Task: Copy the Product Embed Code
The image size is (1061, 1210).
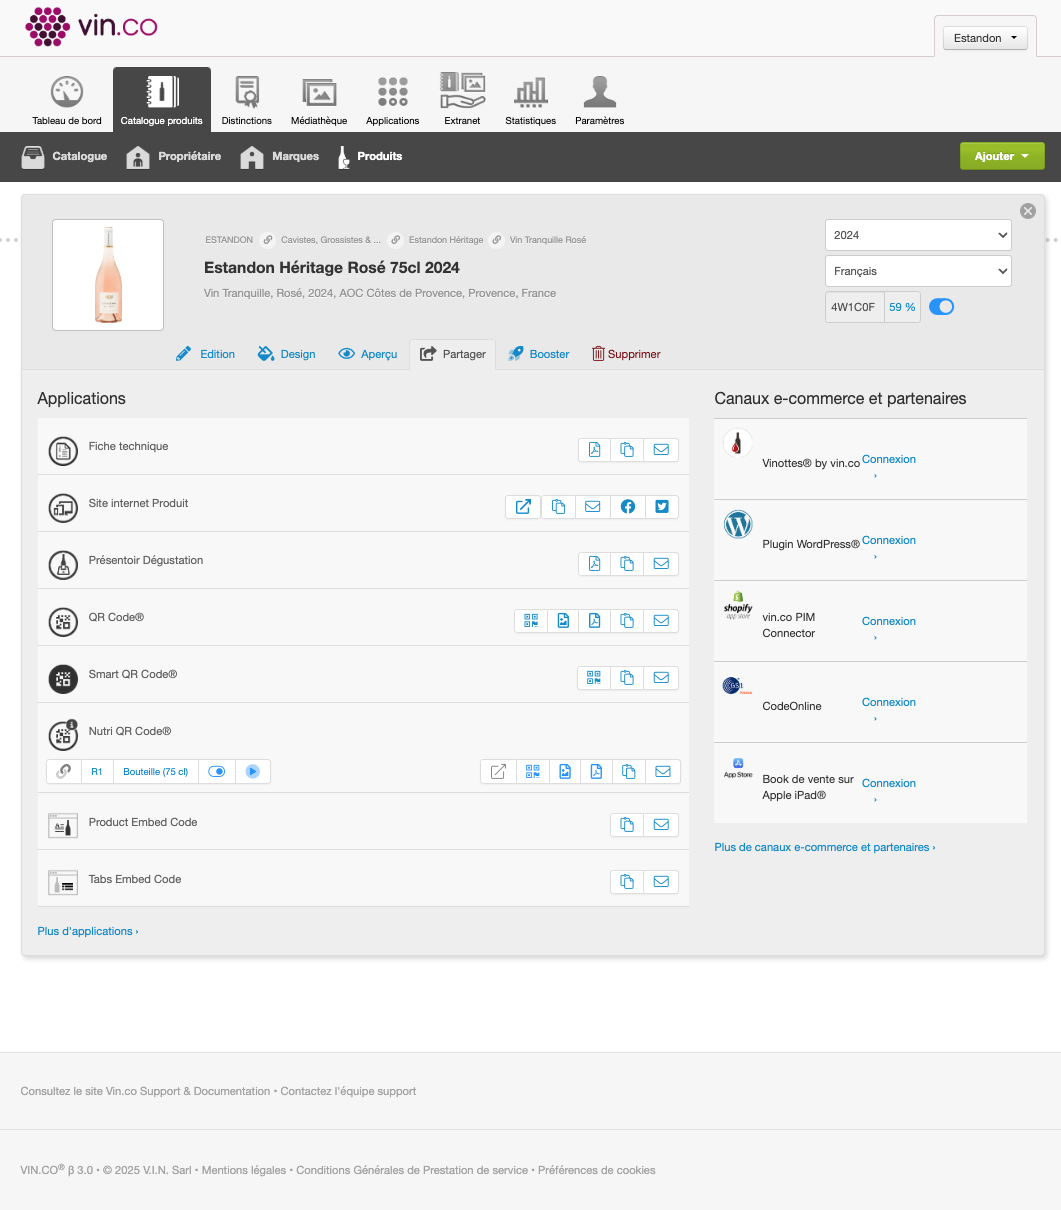Action: pos(627,825)
